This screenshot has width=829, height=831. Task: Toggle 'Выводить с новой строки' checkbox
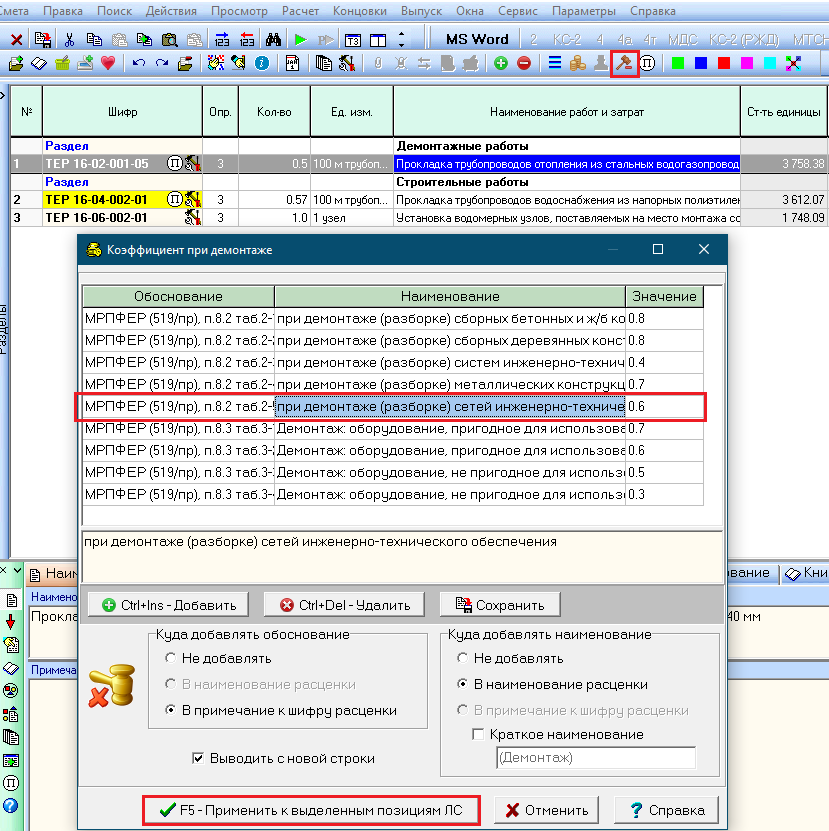198,758
